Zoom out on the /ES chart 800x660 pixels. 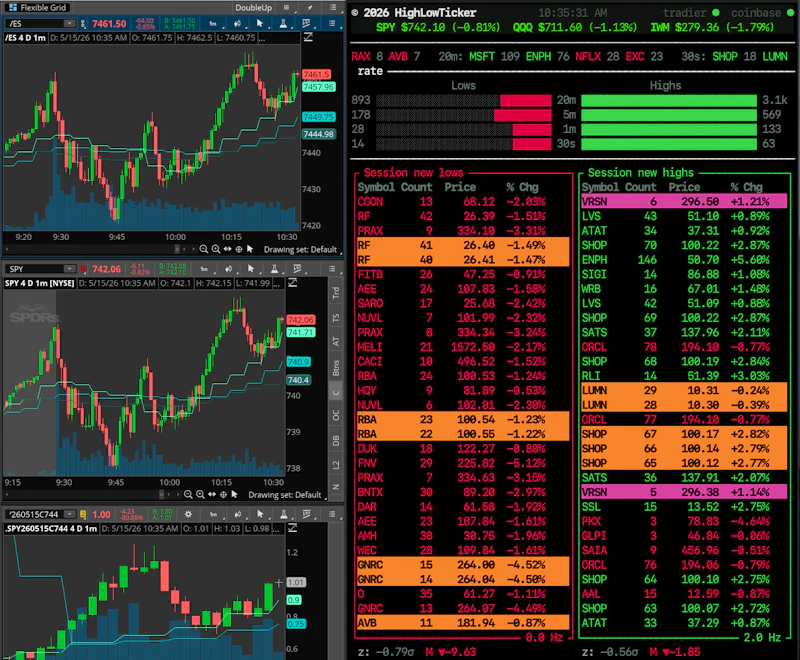(x=204, y=249)
